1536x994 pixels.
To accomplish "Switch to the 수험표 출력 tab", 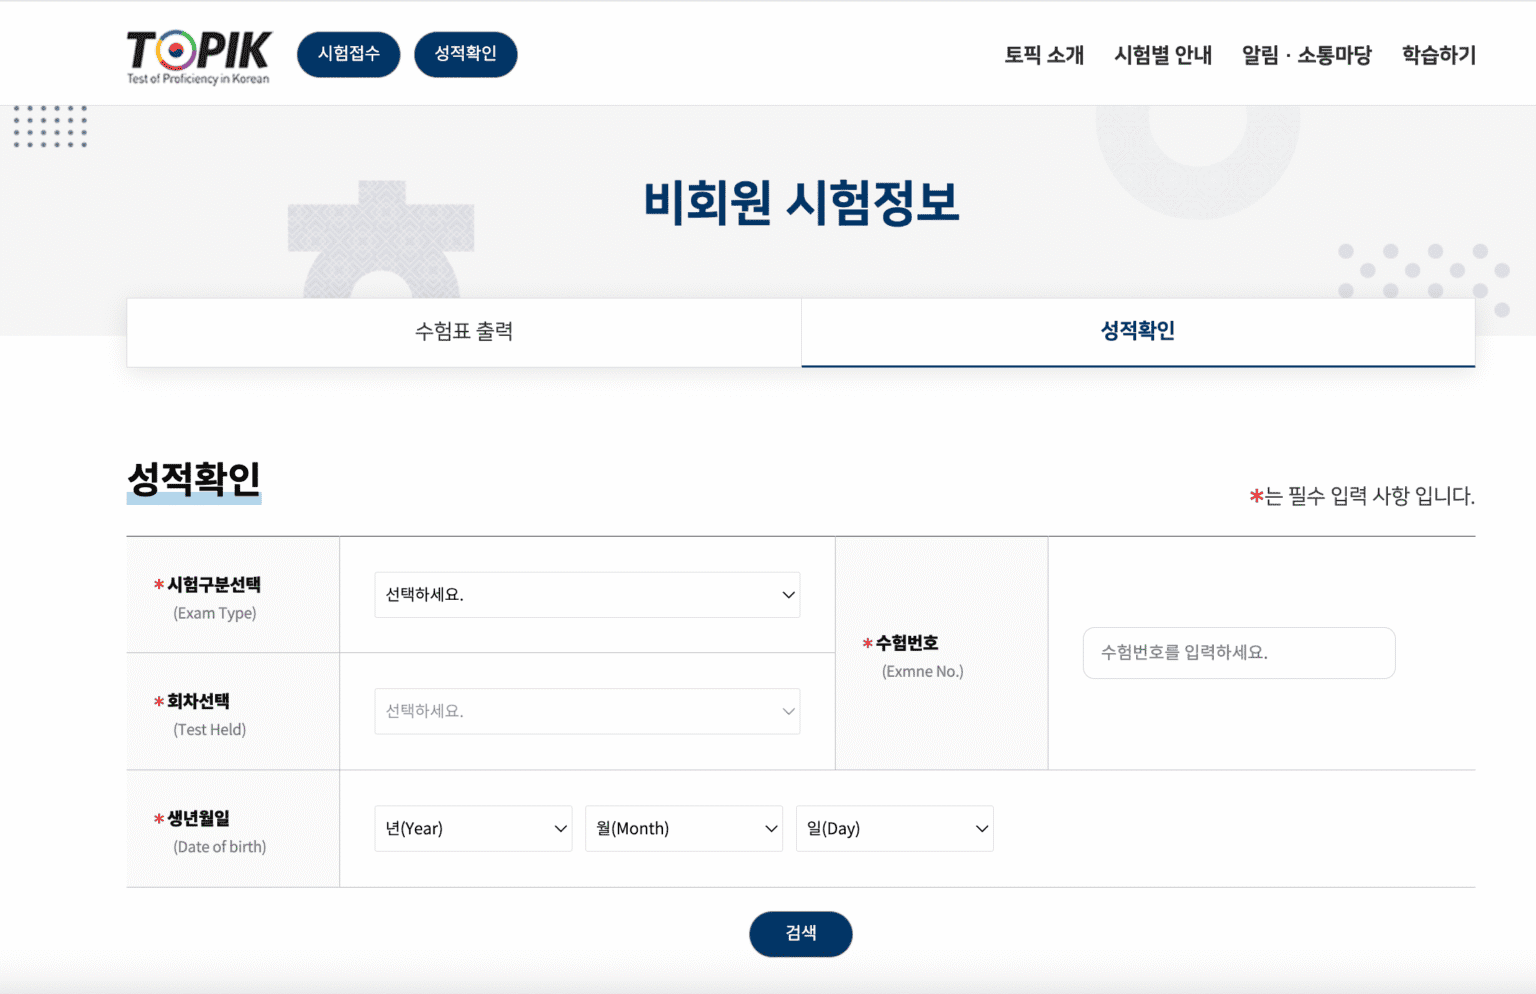I will point(464,332).
